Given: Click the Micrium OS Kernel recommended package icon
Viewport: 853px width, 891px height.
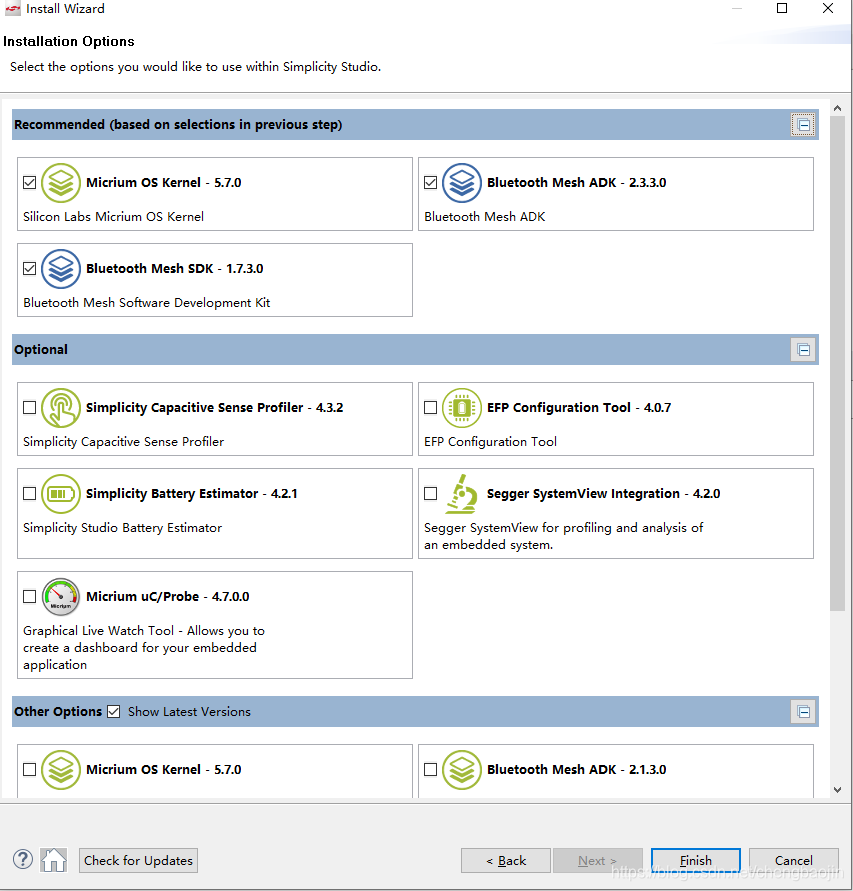Looking at the screenshot, I should pyautogui.click(x=61, y=183).
